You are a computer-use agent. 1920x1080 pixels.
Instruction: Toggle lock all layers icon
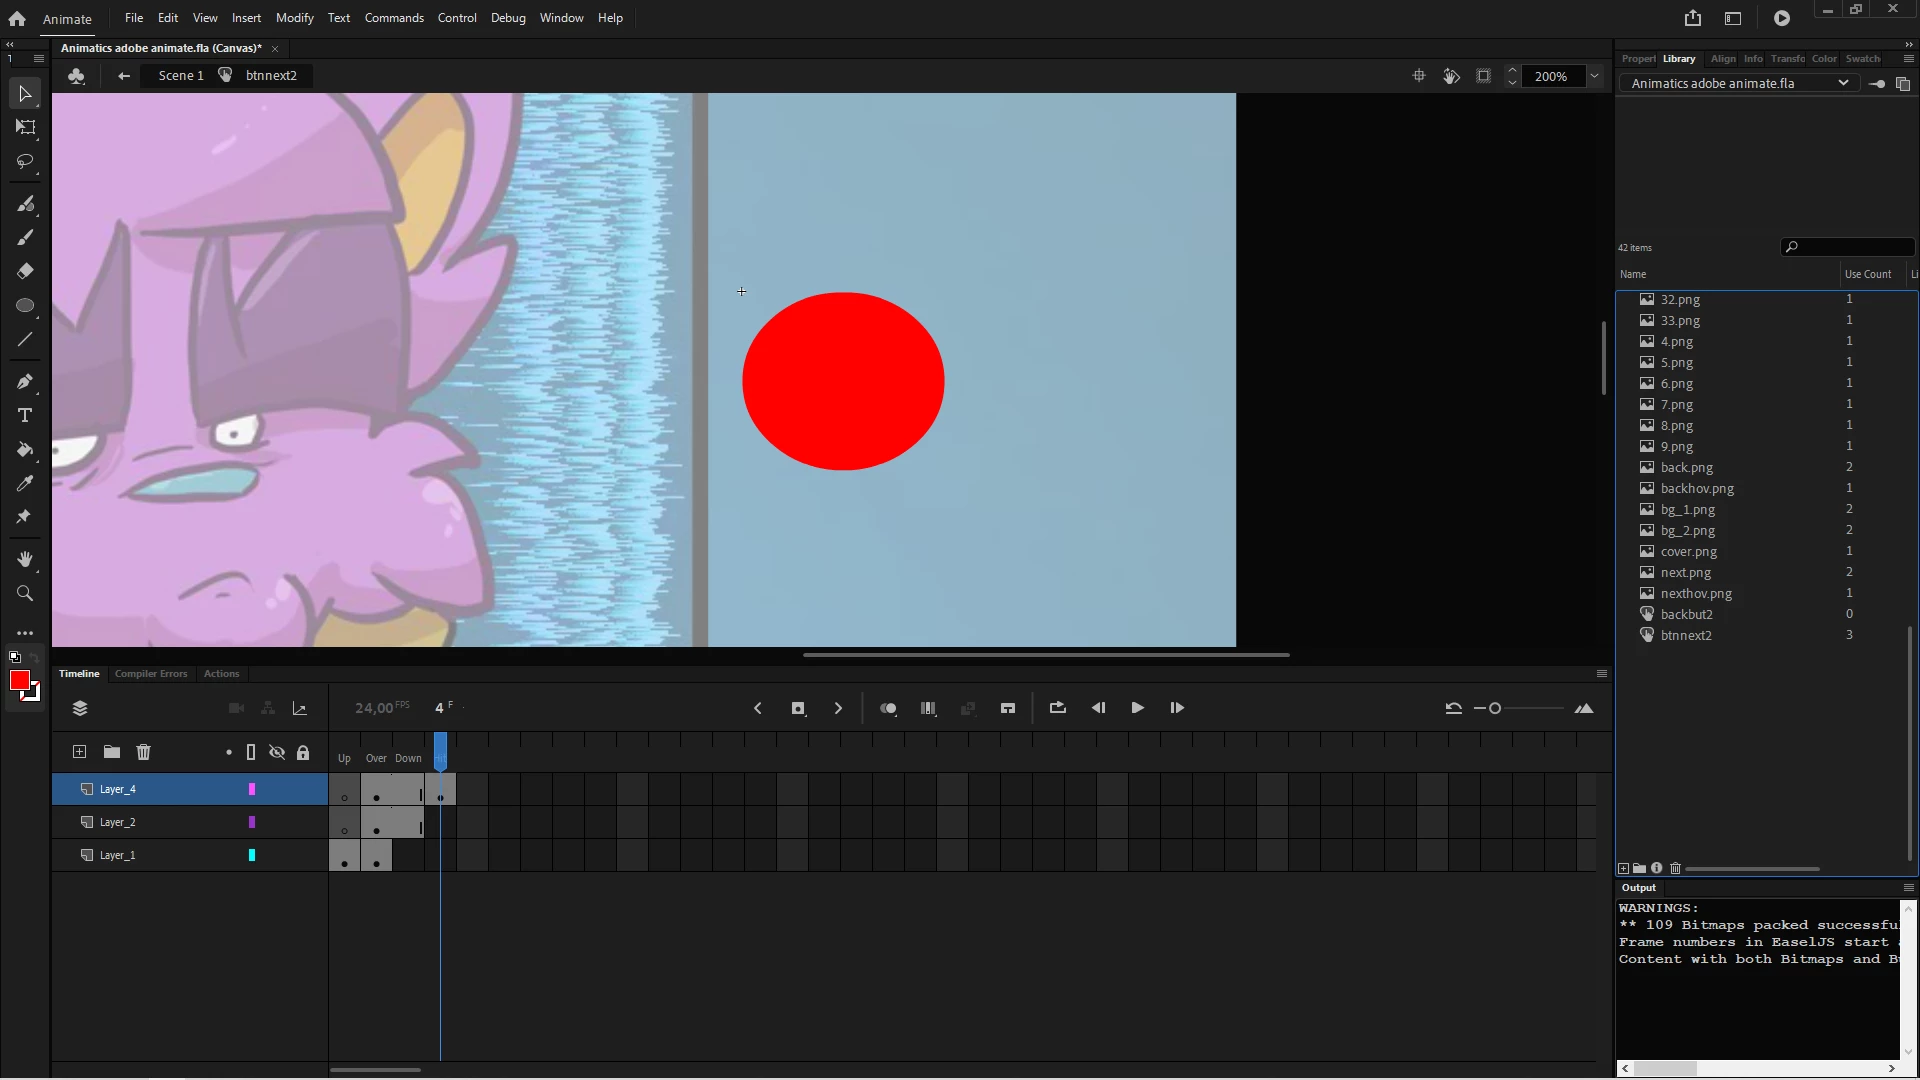(303, 752)
